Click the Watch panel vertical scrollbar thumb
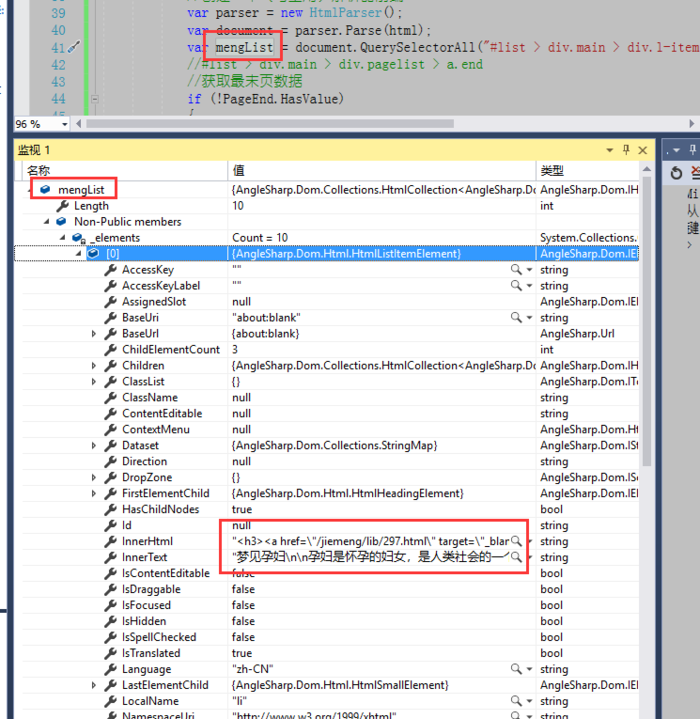The width and height of the screenshot is (700, 719). [647, 322]
